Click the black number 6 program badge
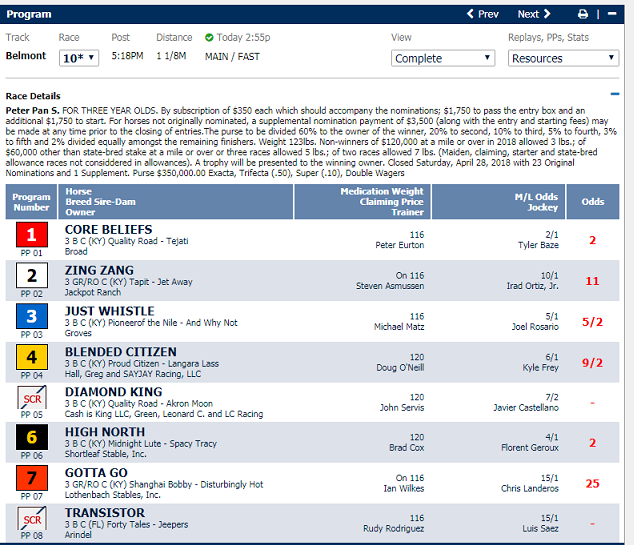 [31, 437]
